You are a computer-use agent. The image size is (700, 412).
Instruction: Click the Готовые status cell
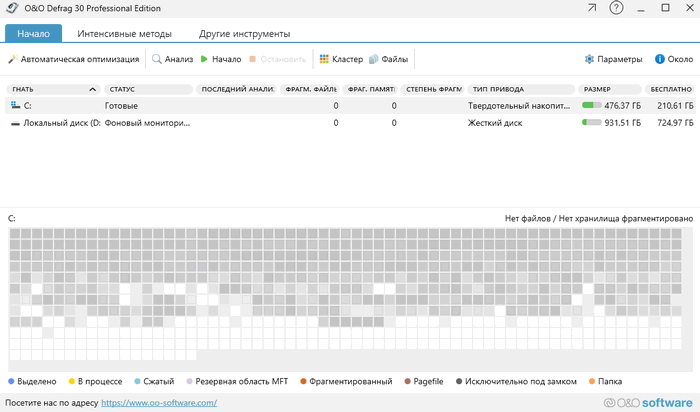(121, 106)
